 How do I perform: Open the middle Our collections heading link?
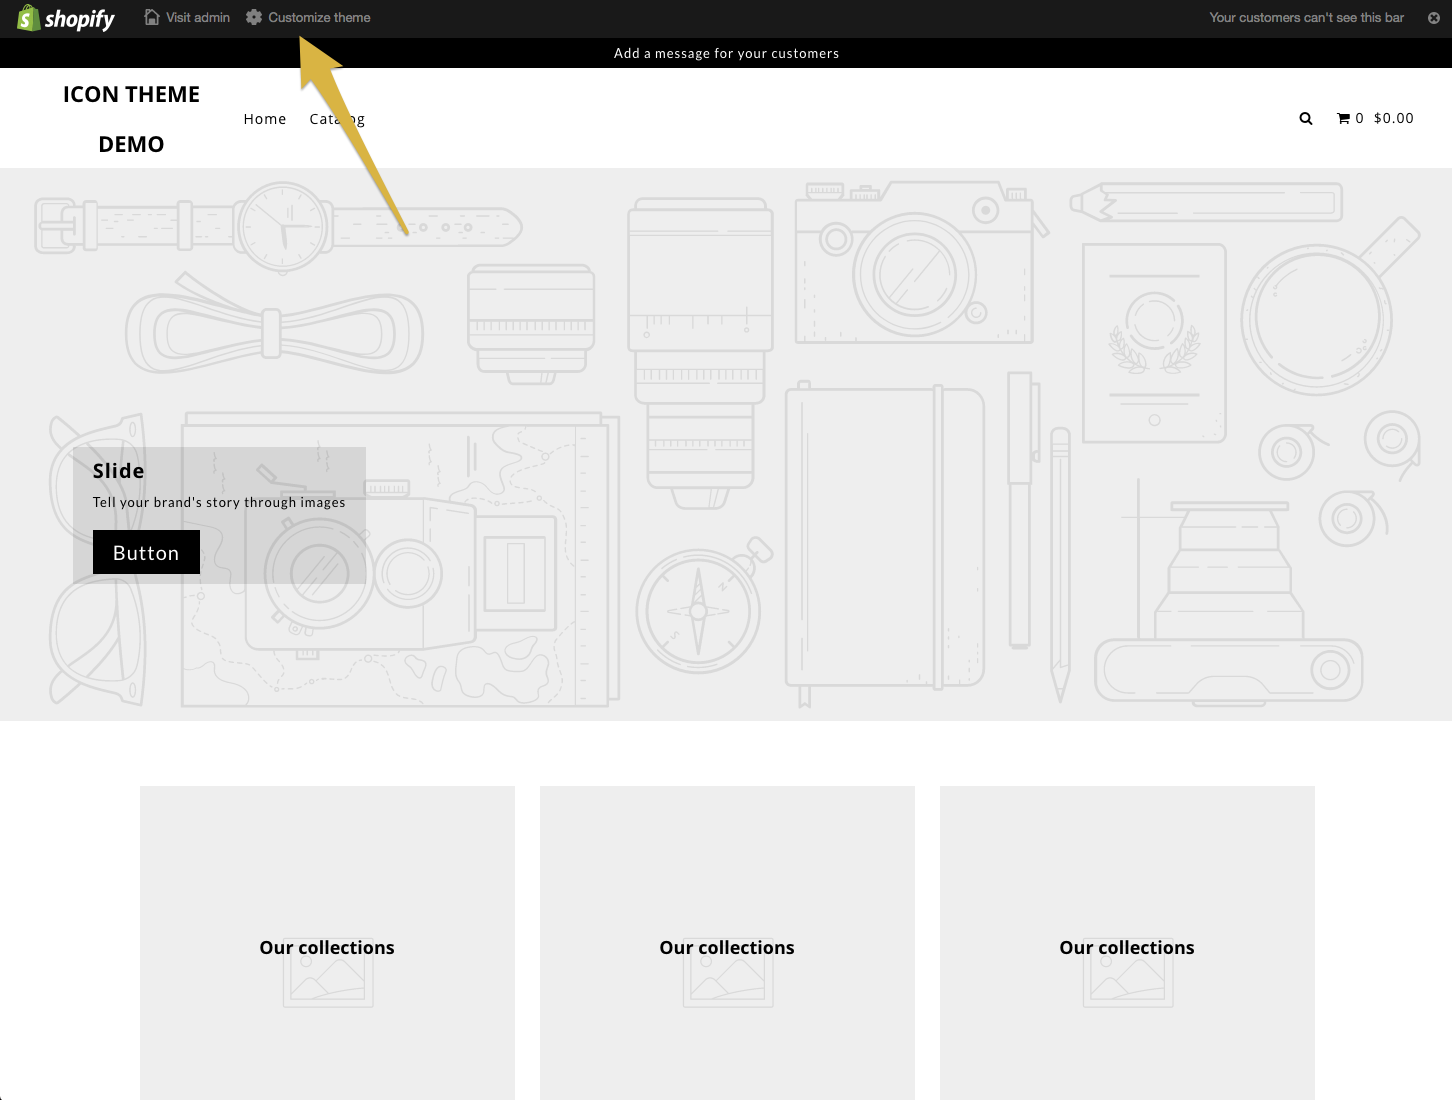tap(727, 947)
